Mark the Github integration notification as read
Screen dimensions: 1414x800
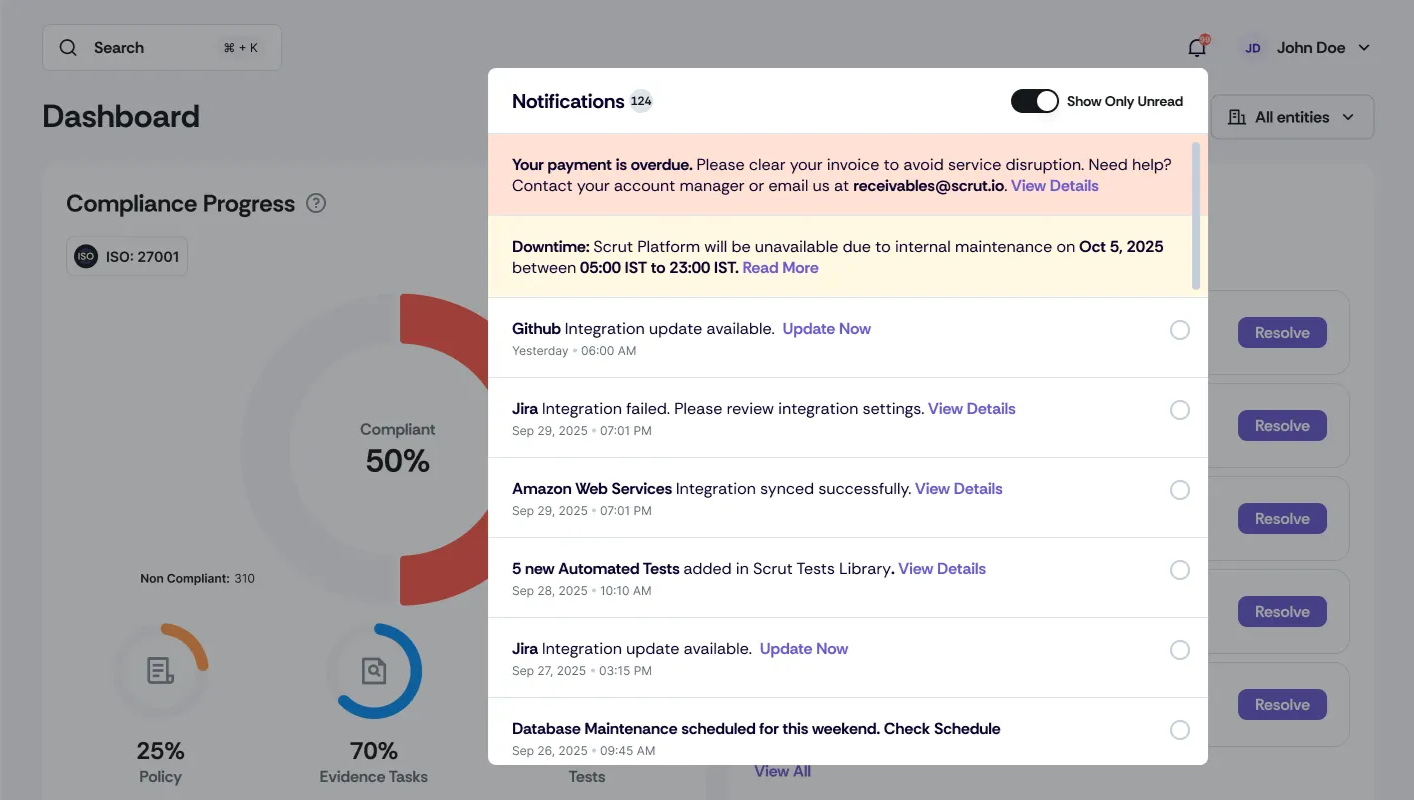point(1180,330)
